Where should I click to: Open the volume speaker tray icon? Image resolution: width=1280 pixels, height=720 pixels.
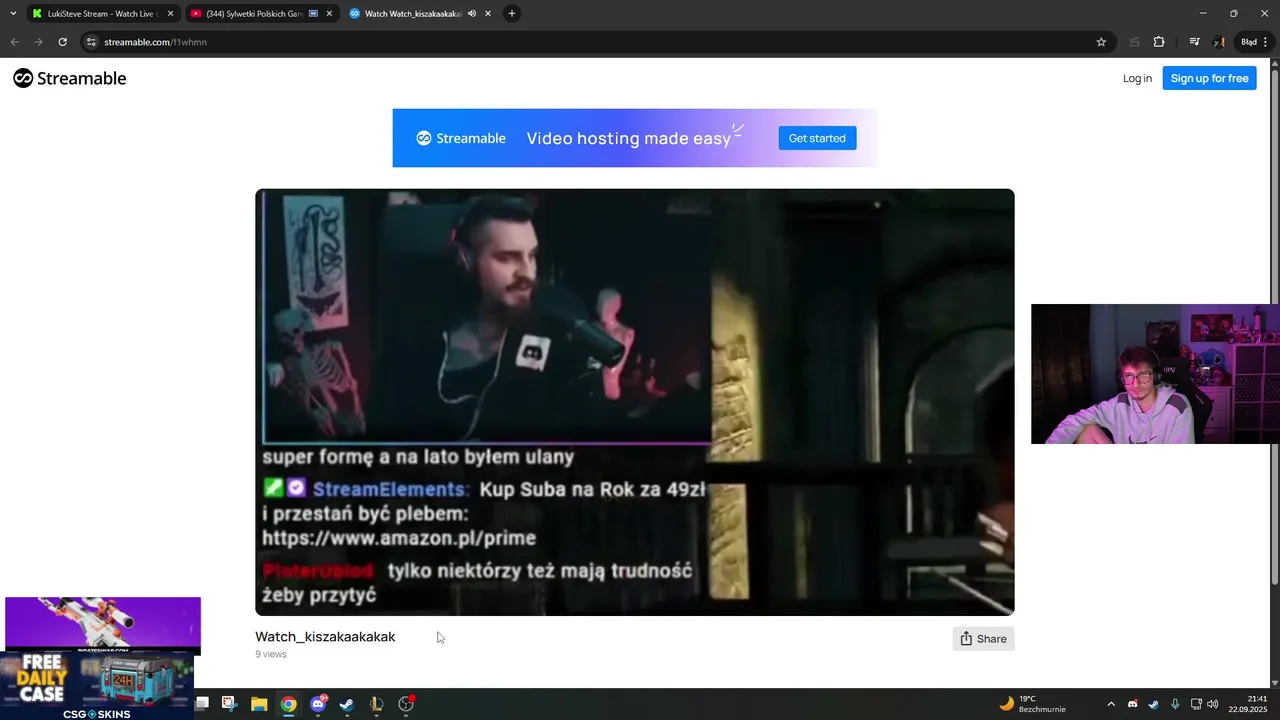(1213, 704)
